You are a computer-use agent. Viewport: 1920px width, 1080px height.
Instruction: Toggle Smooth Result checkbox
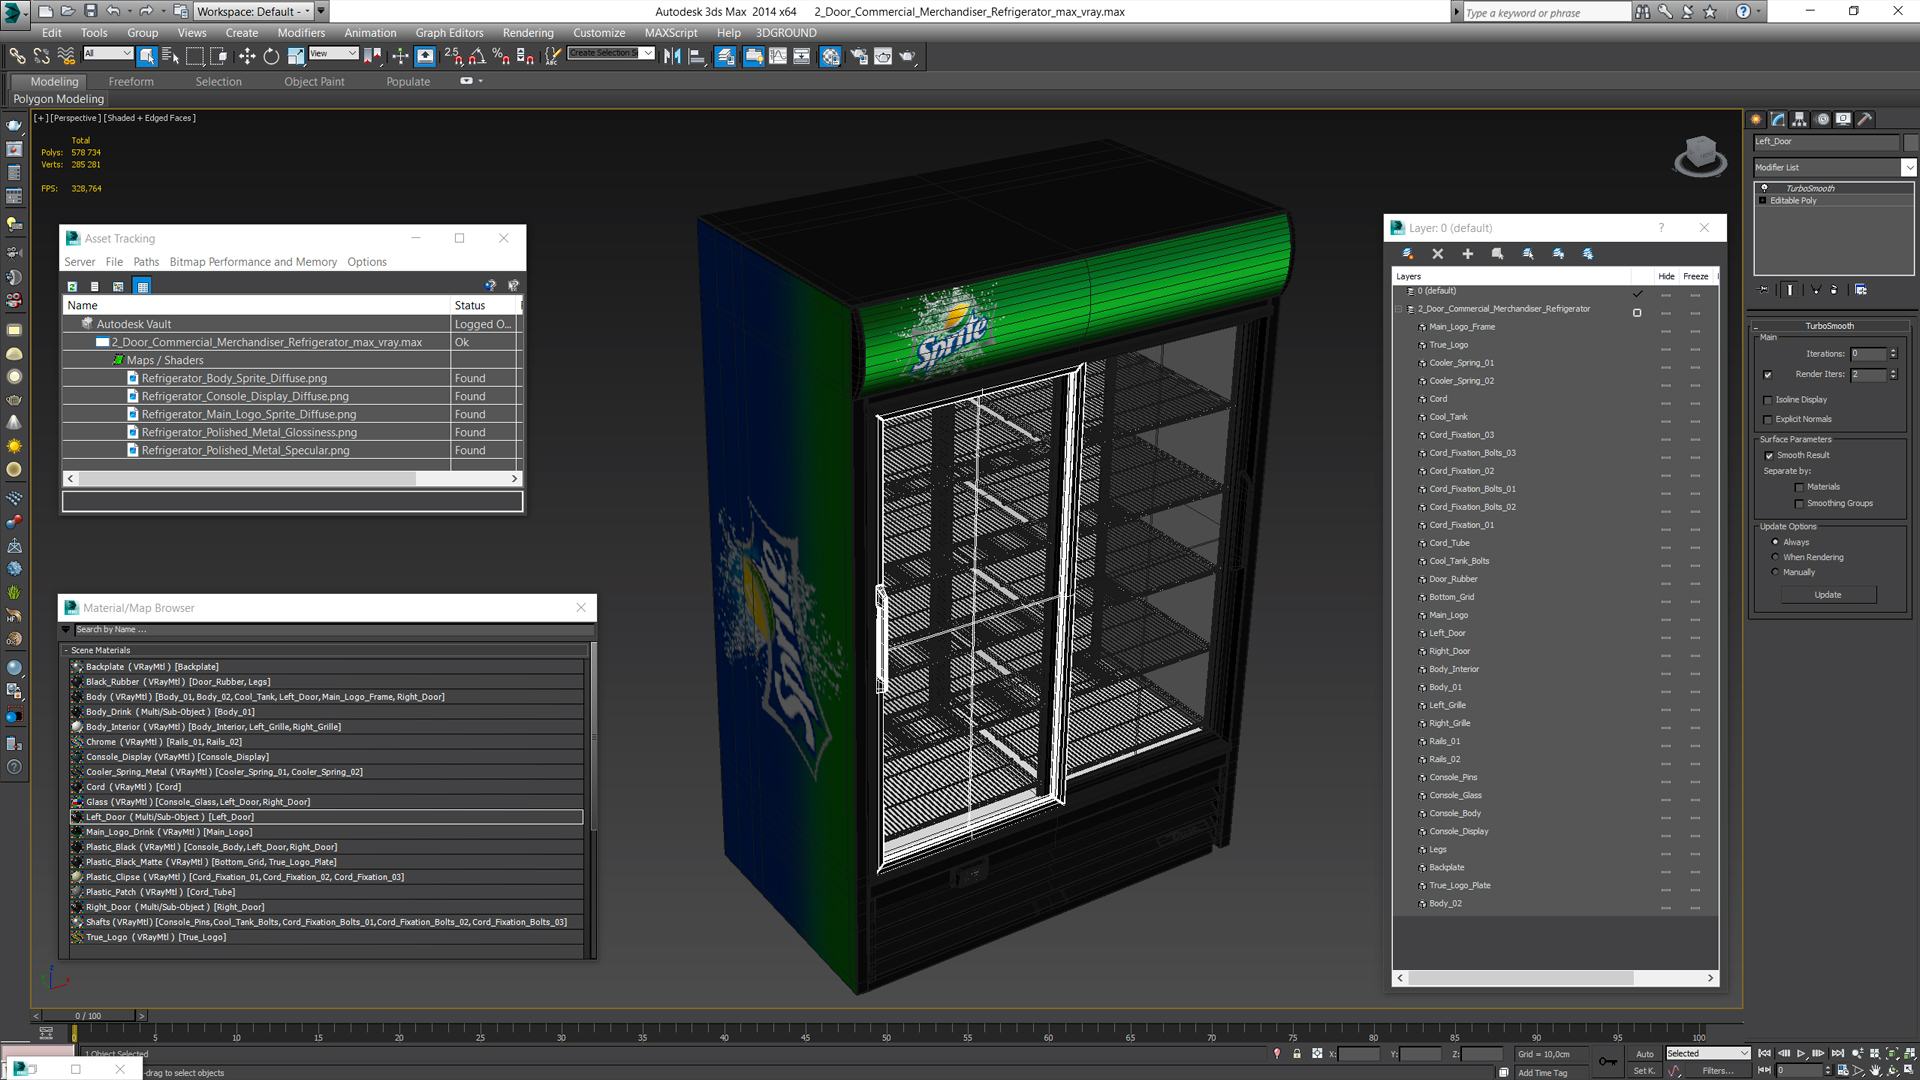tap(1769, 456)
